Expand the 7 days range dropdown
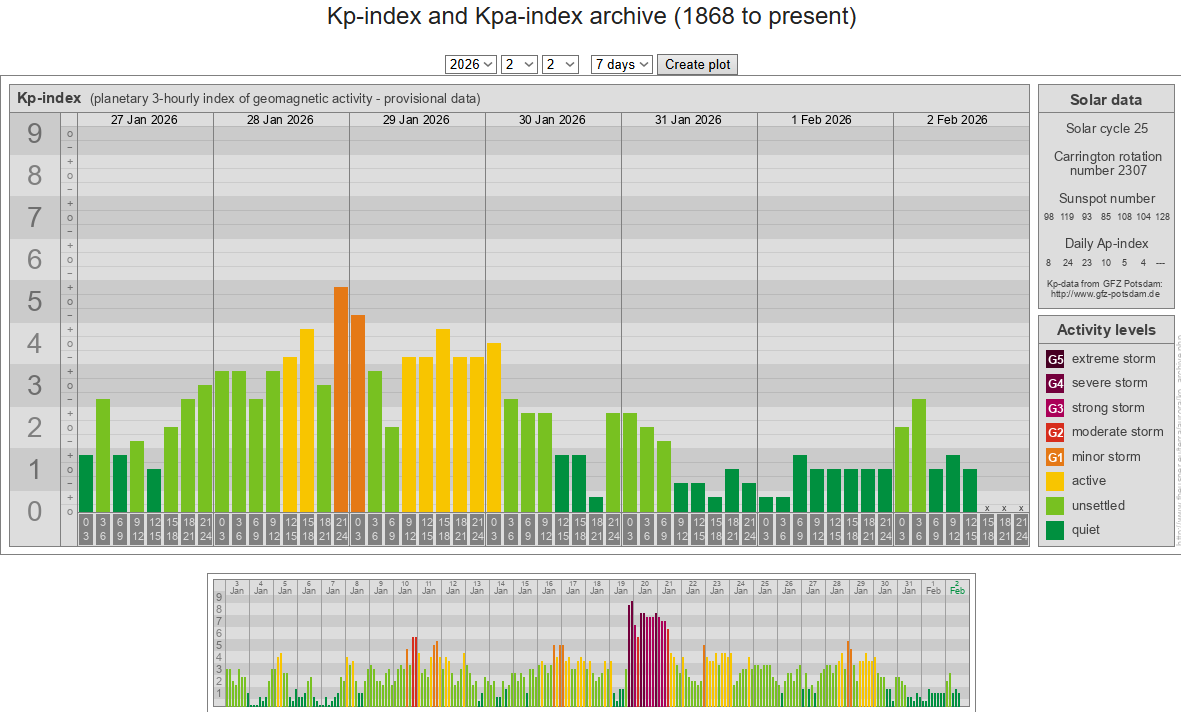The width and height of the screenshot is (1181, 712). (x=621, y=64)
